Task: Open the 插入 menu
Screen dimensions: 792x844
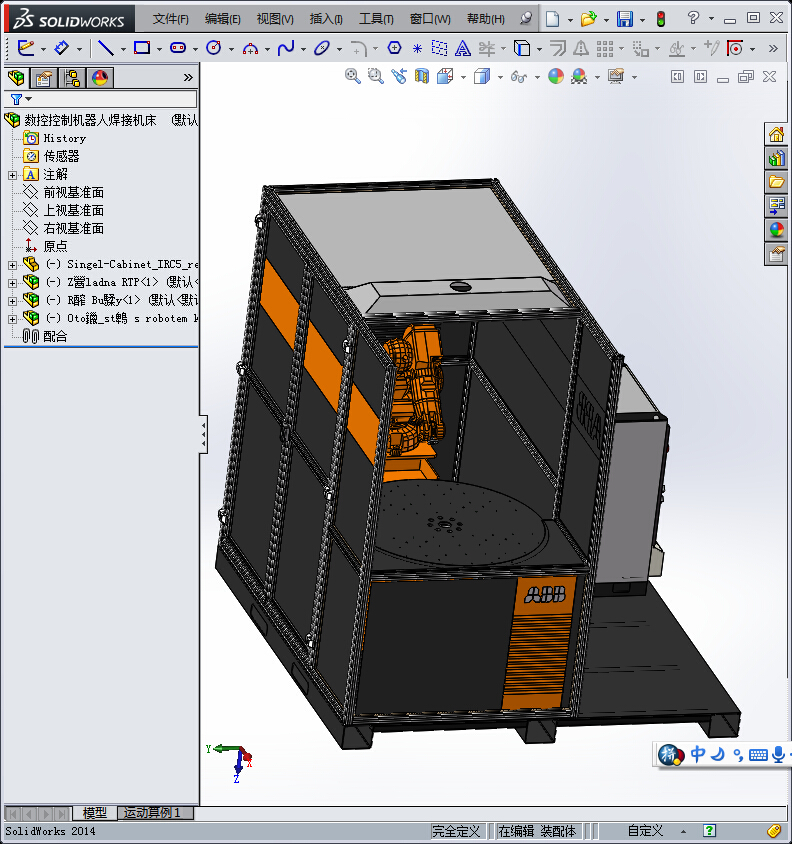Action: 326,19
